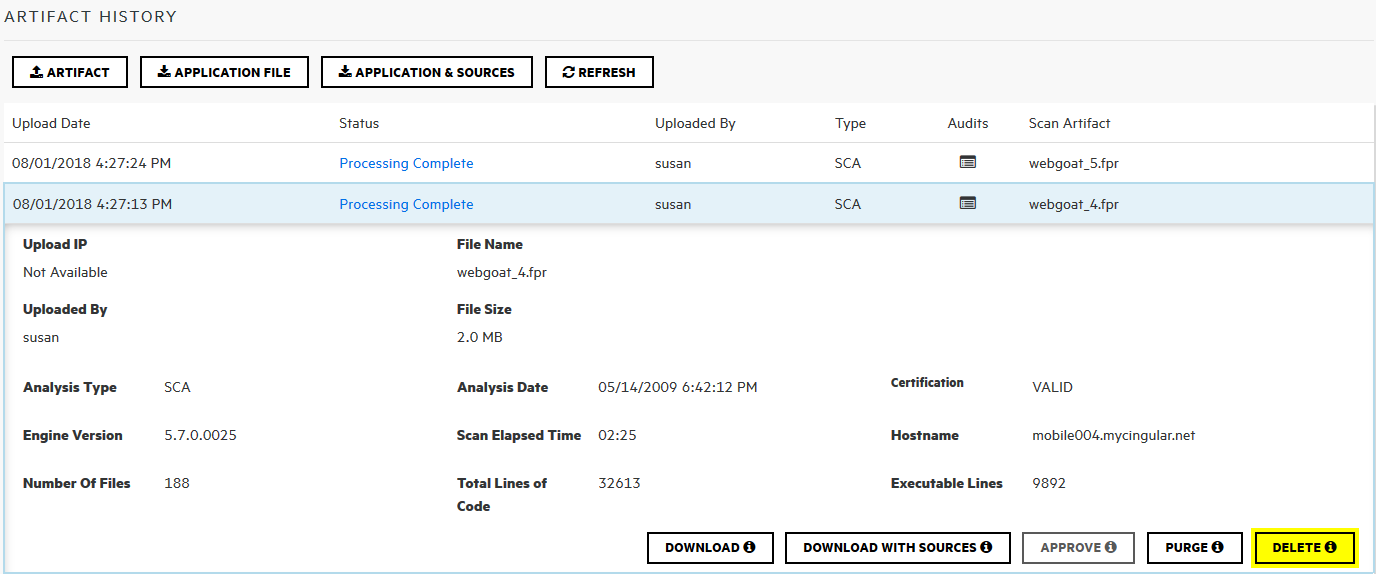Open Processing Complete link for webgoat_4.fpr
Screen dimensions: 1376x574
(x=406, y=204)
